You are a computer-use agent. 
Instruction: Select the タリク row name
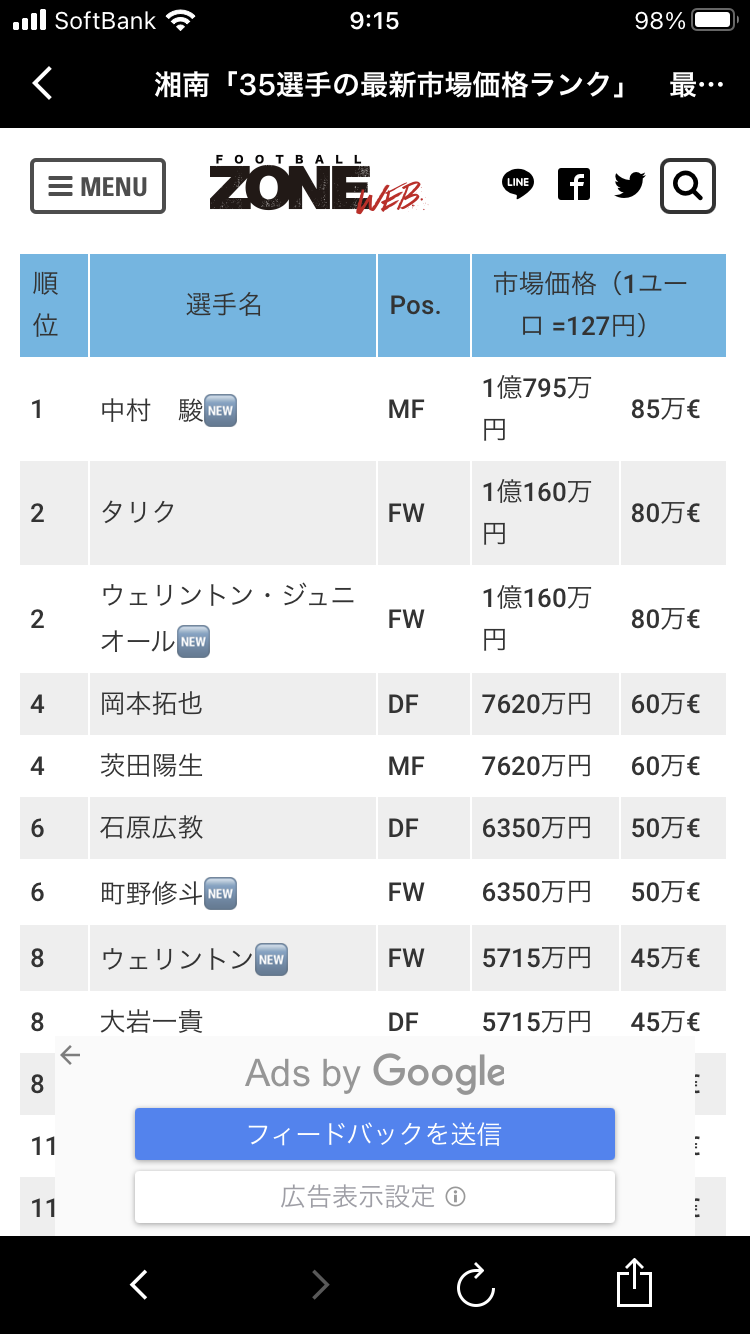click(x=138, y=512)
